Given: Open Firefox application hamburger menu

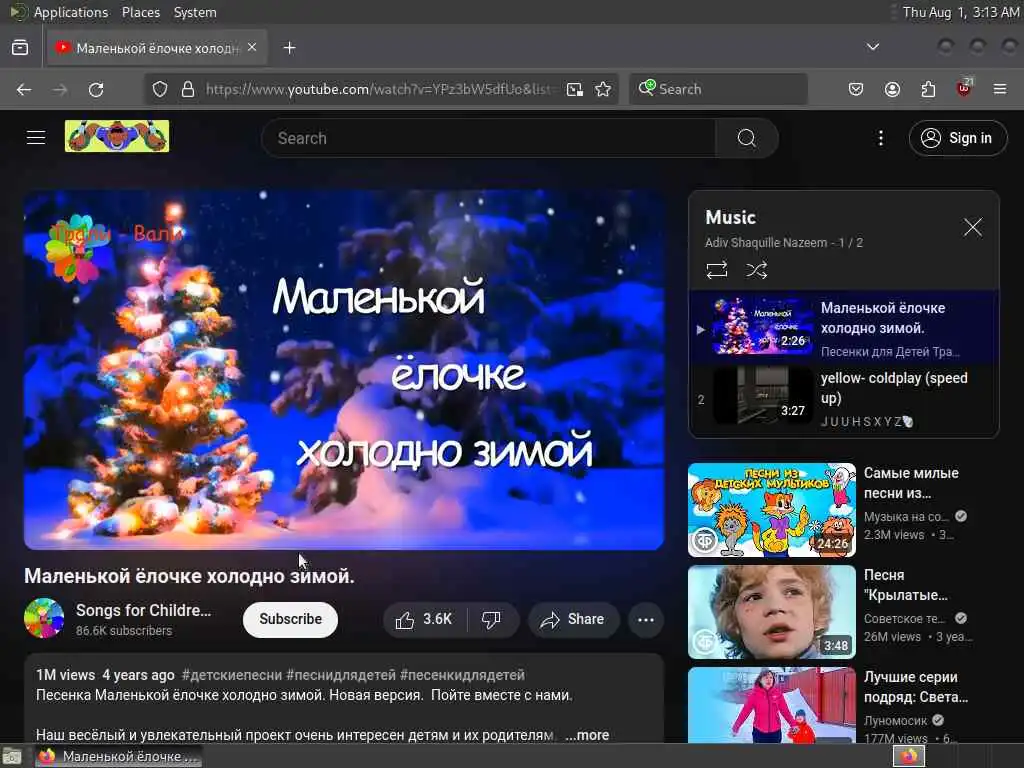Looking at the screenshot, I should 1000,89.
